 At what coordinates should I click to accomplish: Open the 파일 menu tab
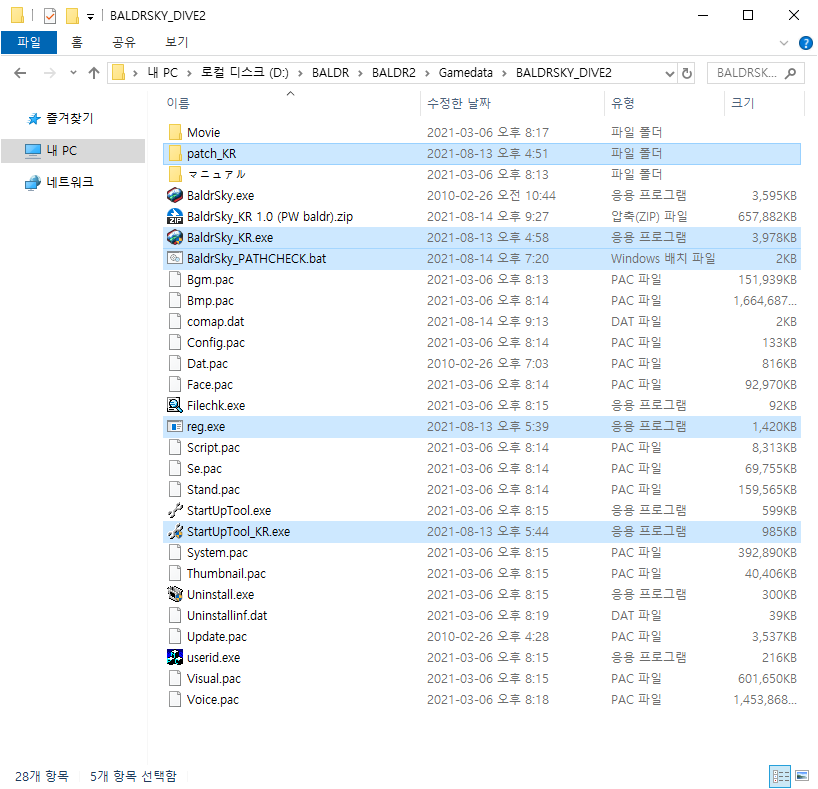tap(29, 42)
